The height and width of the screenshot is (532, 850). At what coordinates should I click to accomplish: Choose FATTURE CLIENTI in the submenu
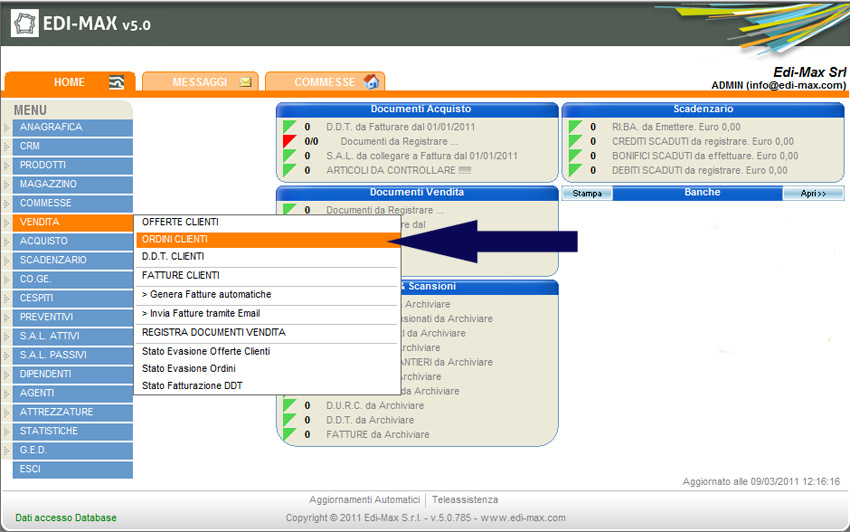(180, 275)
